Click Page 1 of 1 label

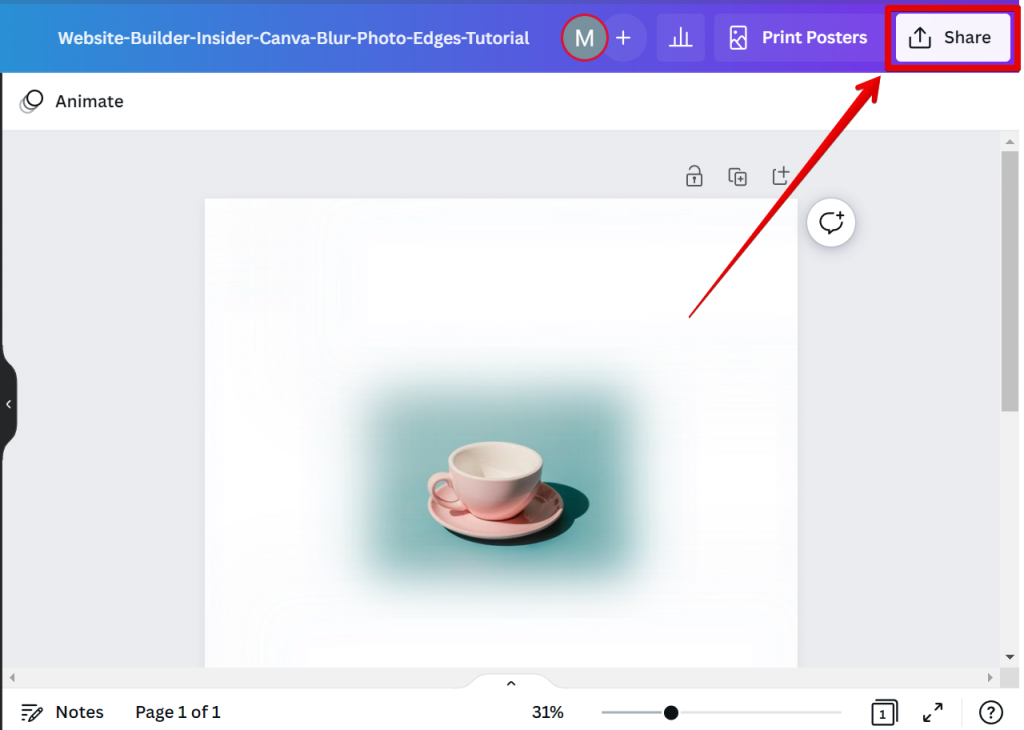[178, 711]
